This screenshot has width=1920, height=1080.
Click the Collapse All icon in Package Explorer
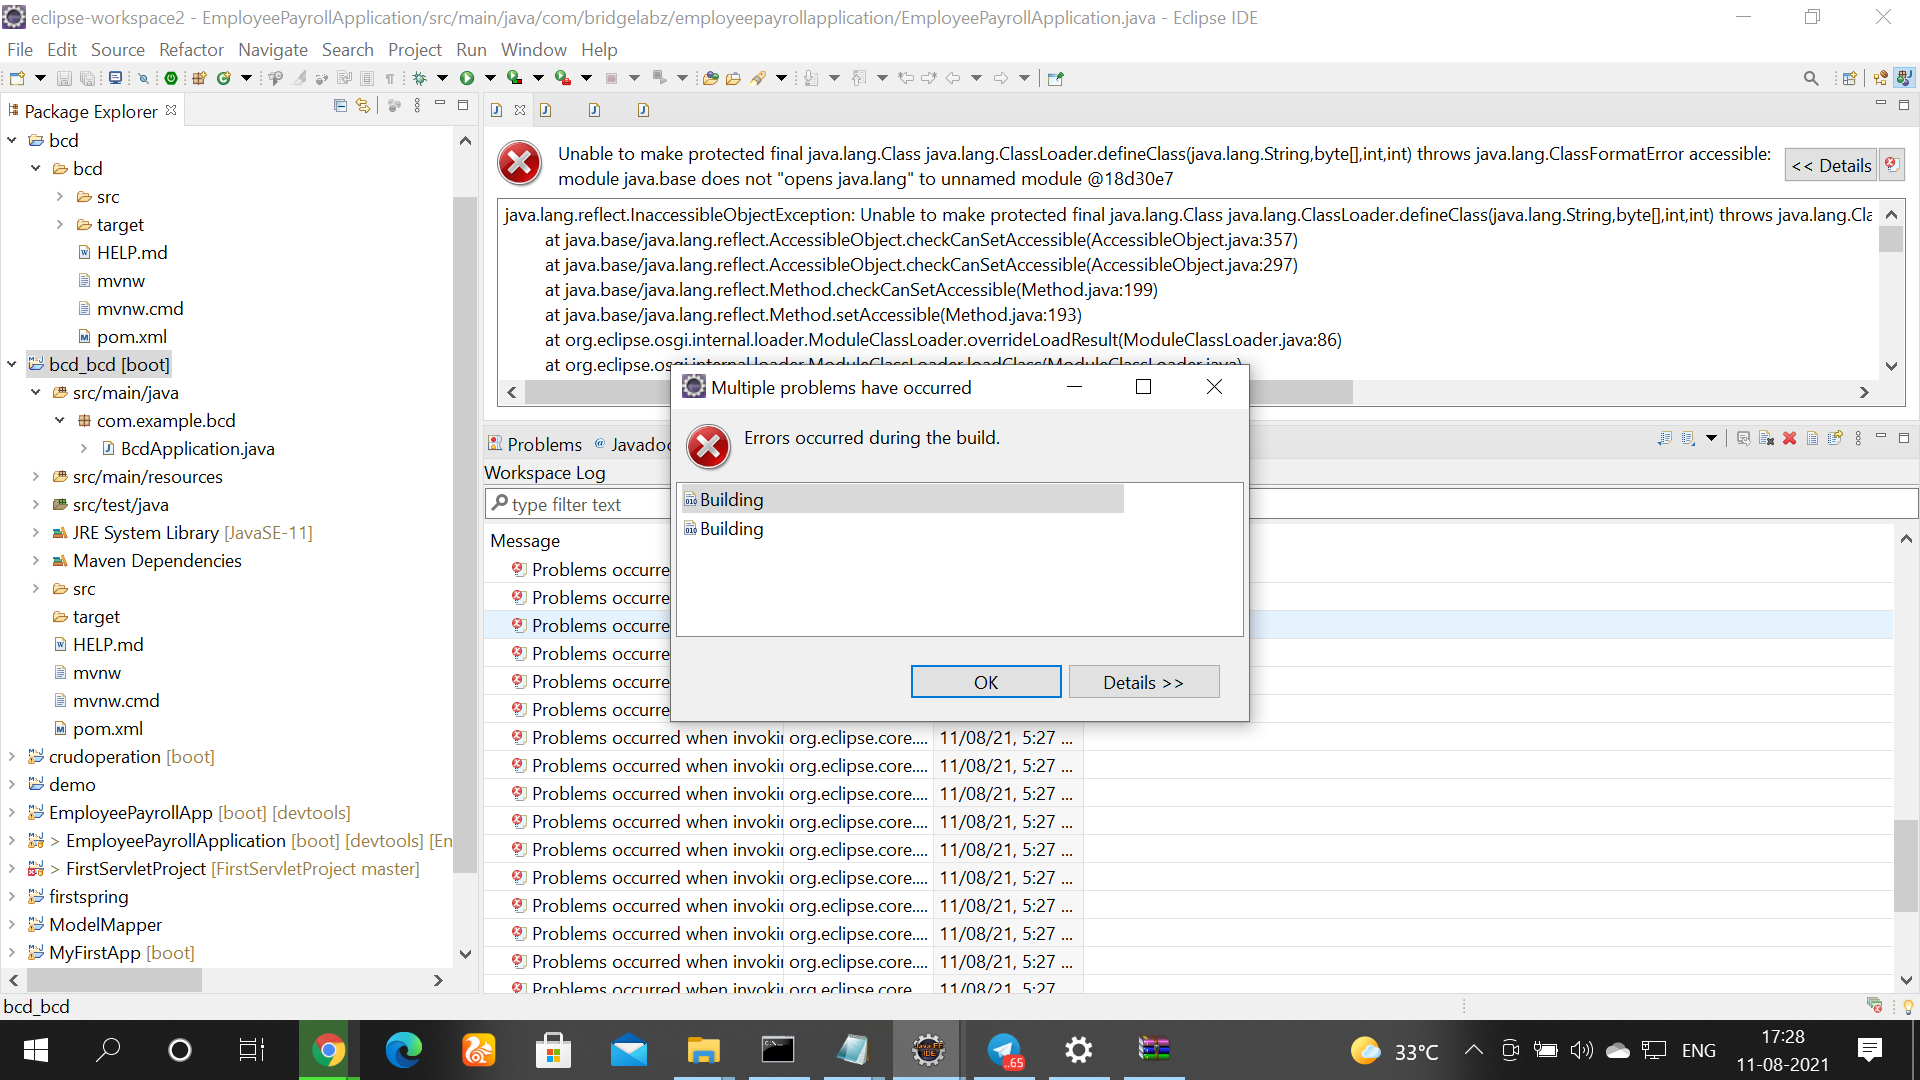(340, 106)
